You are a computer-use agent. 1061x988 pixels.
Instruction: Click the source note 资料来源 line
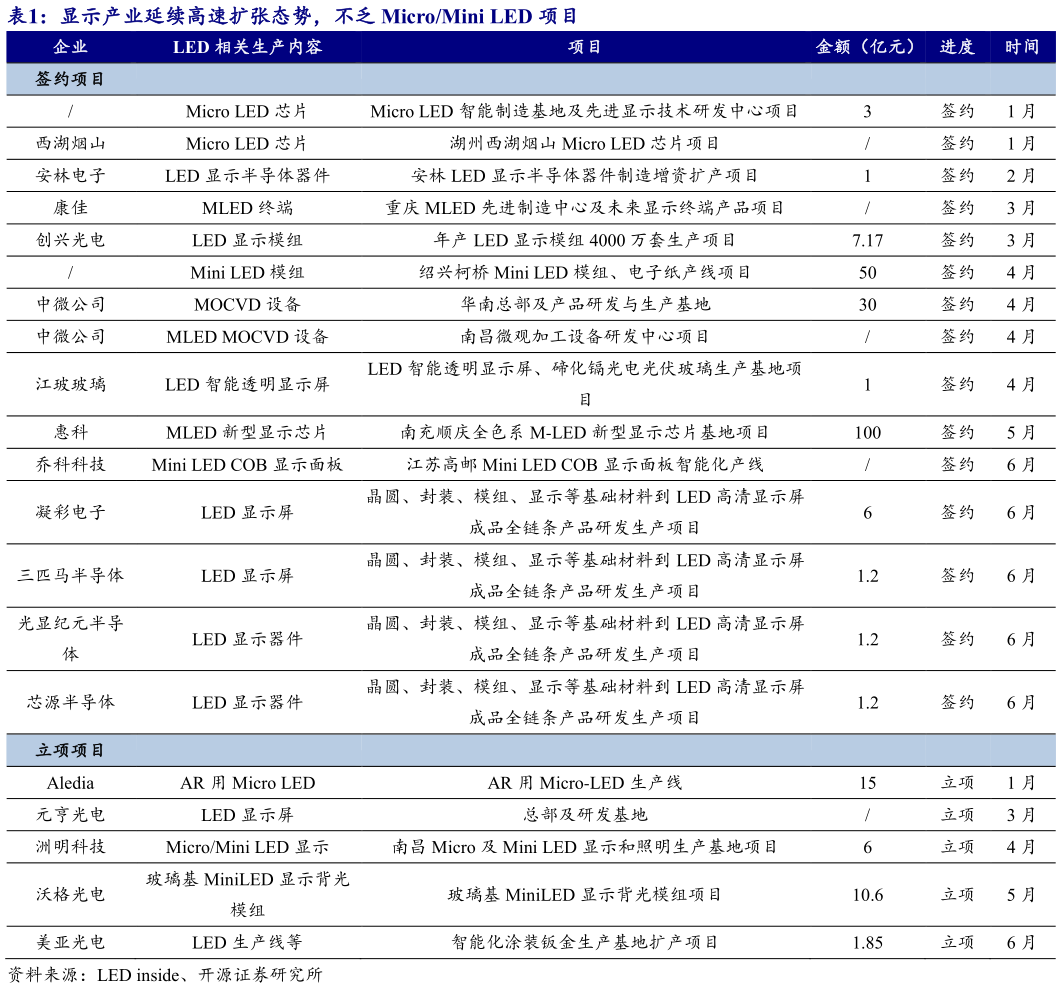[x=165, y=974]
